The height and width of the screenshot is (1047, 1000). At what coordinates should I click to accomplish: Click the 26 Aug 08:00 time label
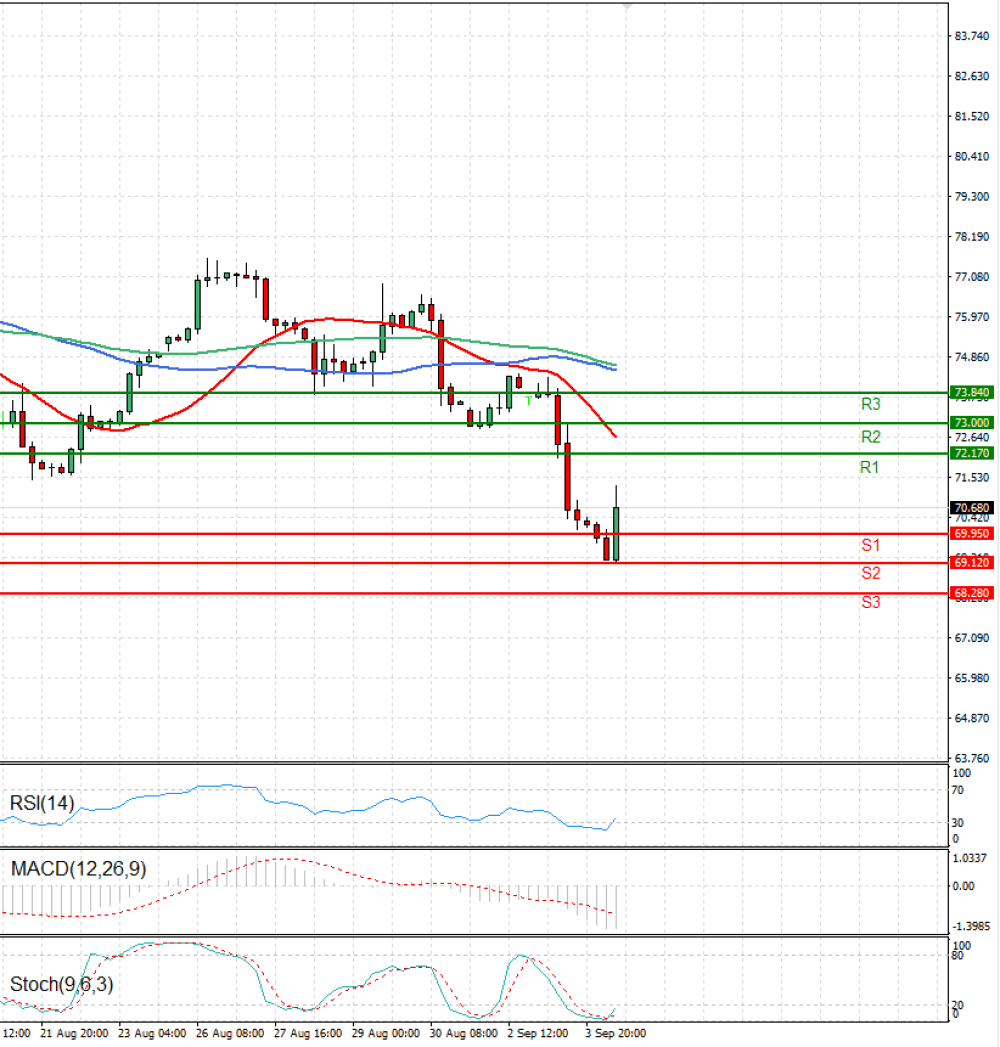pyautogui.click(x=230, y=1034)
